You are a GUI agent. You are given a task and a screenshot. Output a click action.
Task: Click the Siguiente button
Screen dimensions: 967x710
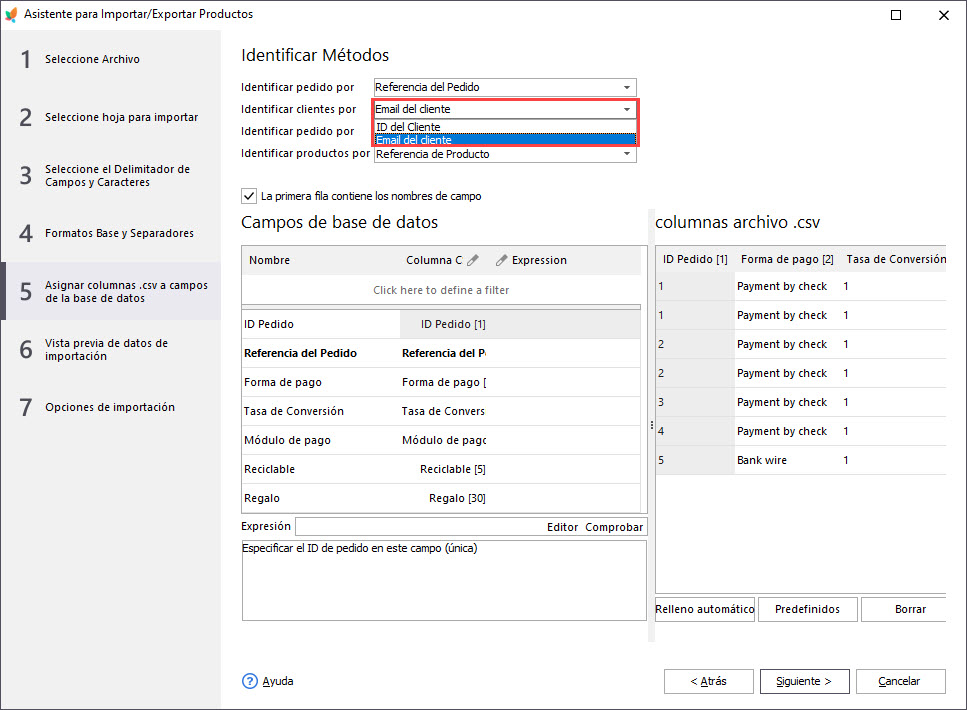click(x=804, y=681)
